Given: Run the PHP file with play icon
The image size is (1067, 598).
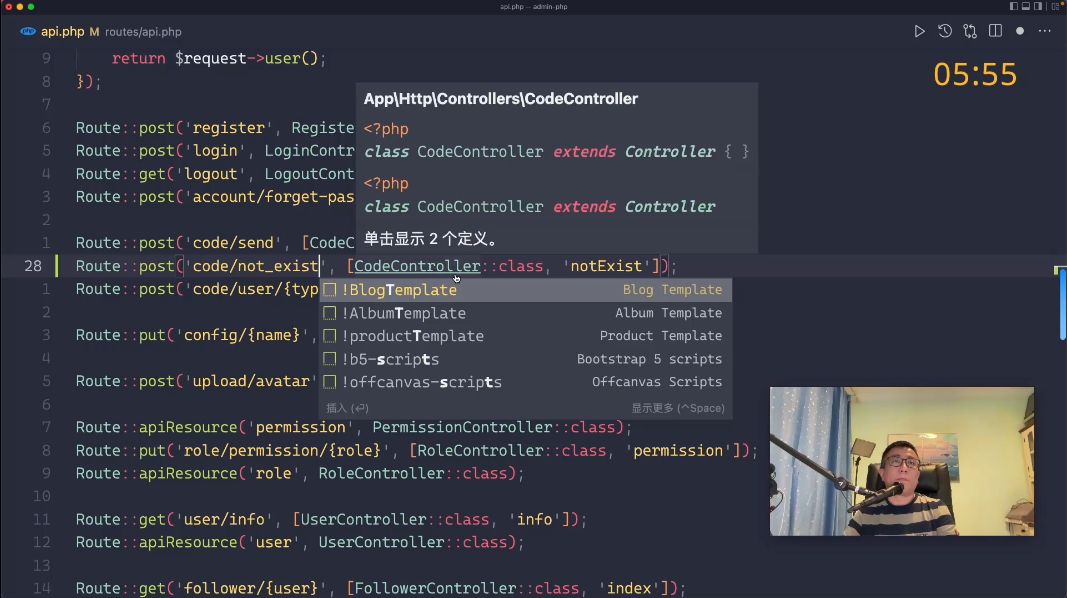Looking at the screenshot, I should tap(919, 31).
